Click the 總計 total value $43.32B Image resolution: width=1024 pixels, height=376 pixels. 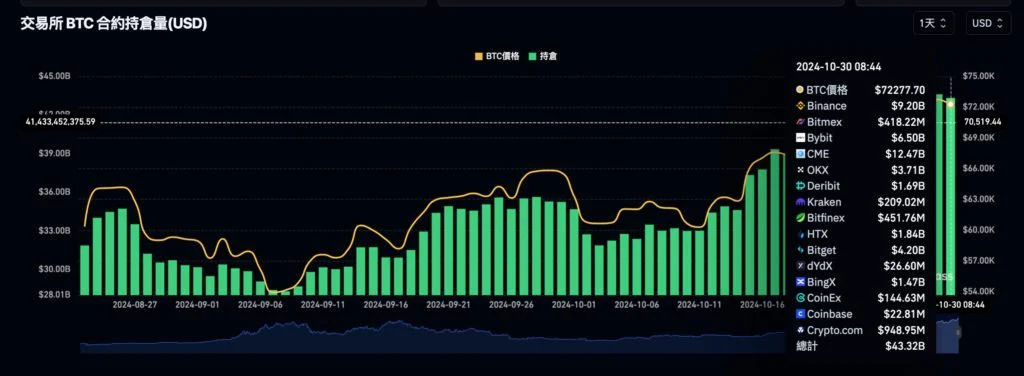[905, 346]
